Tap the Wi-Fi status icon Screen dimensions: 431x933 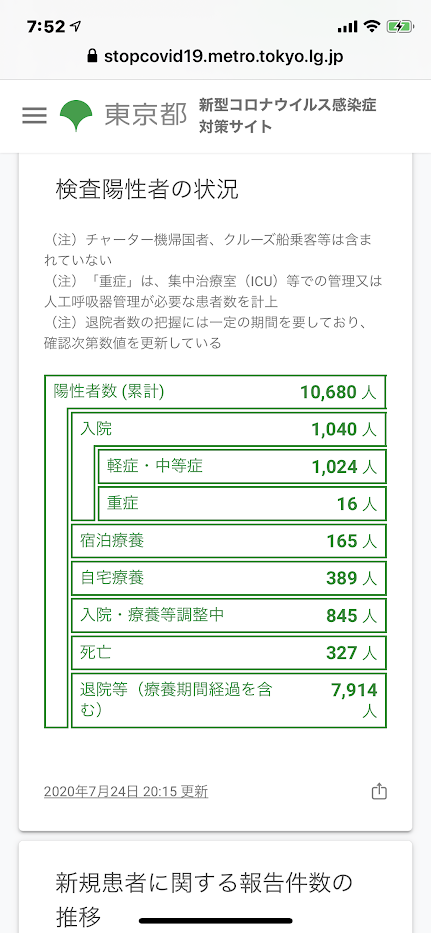pos(373,26)
